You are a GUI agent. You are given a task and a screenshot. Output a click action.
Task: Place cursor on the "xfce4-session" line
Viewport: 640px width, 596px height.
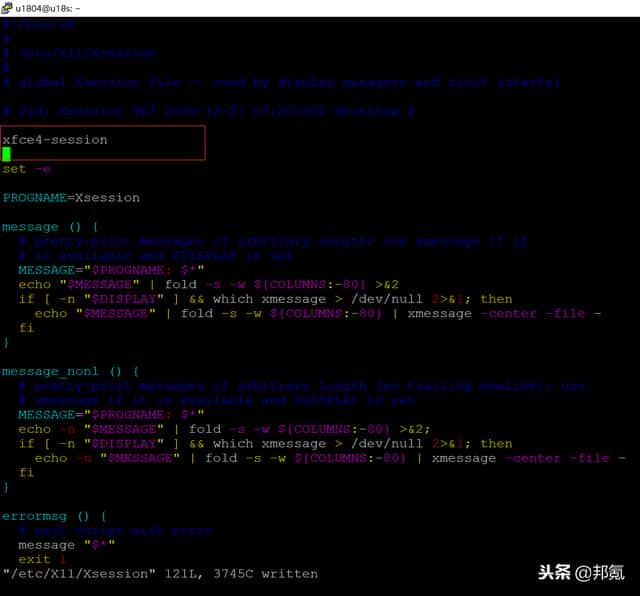point(55,140)
